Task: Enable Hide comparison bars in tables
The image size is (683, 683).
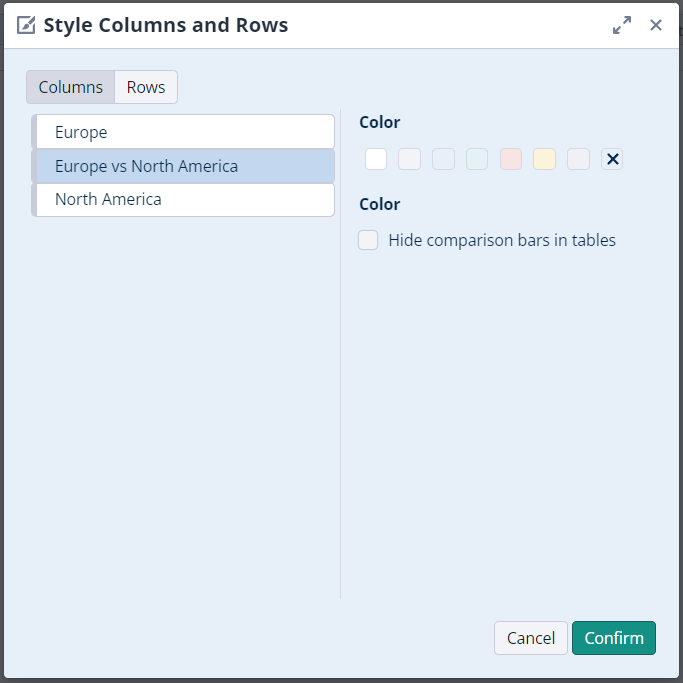Action: [x=369, y=240]
